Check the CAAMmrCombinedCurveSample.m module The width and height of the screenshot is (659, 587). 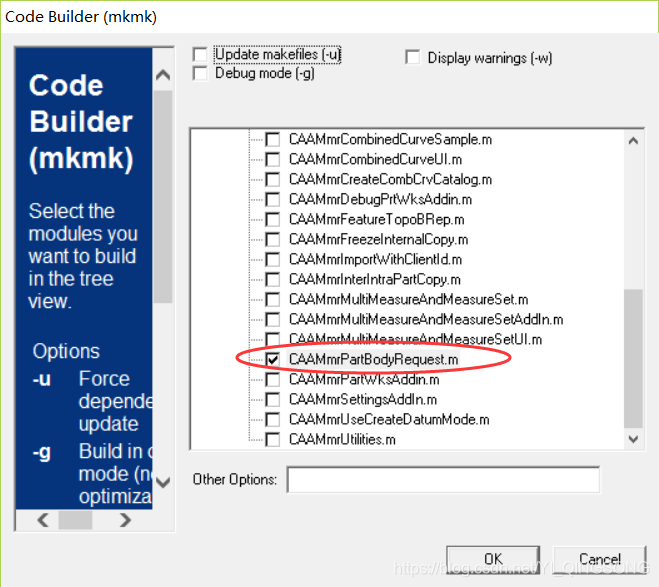(x=272, y=139)
